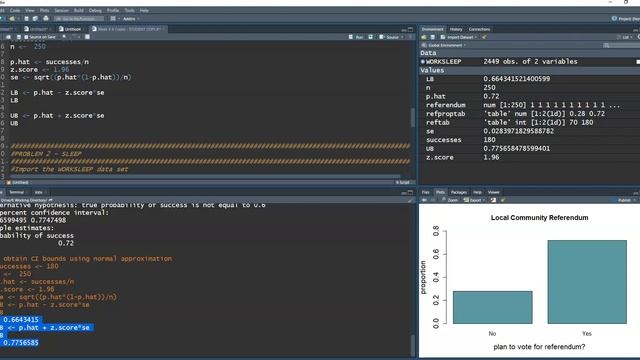Open the Global Environment dropdown

444,45
